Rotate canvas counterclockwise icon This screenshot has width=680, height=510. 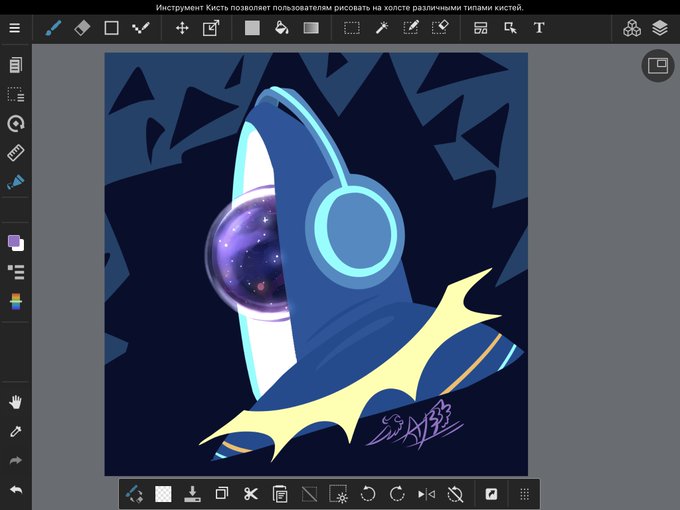[368, 494]
